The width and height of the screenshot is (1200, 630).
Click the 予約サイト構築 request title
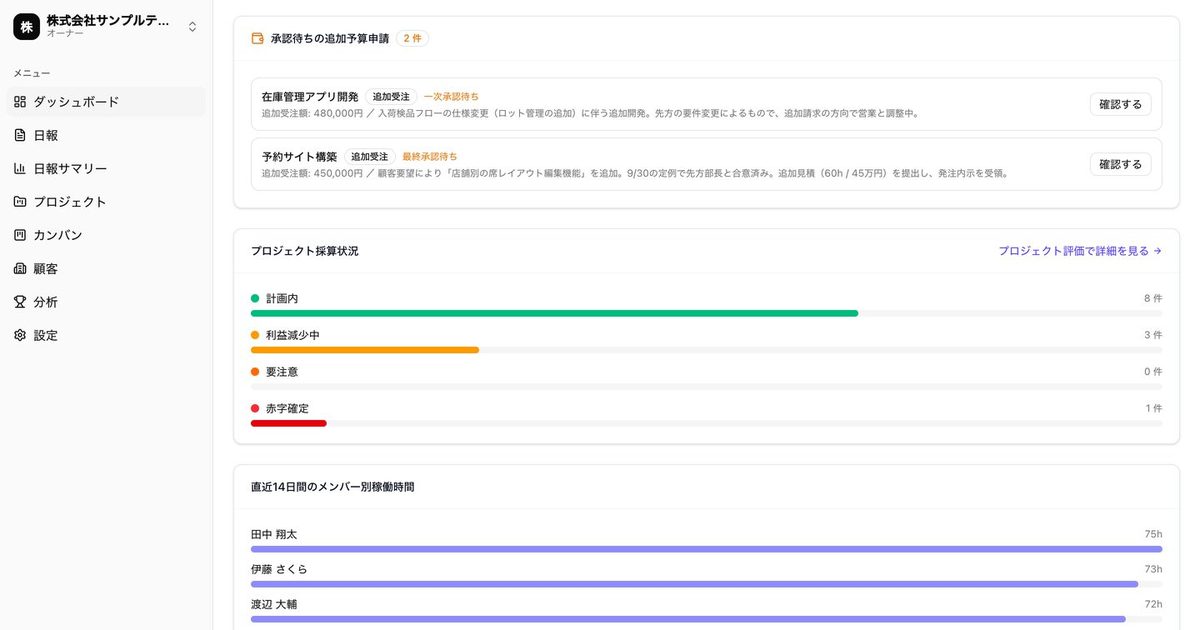[x=299, y=157]
